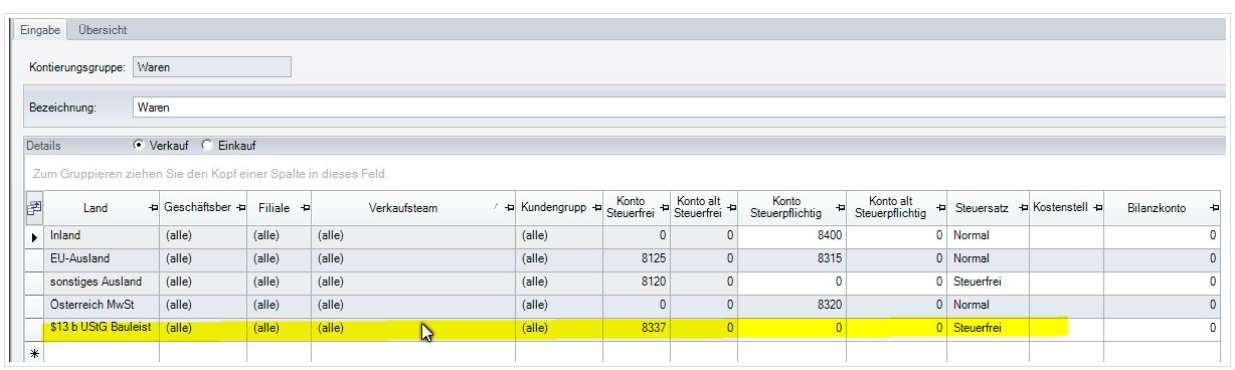Click the 8400 Konto Steuerpflichtig value
1235x370 pixels.
click(x=792, y=238)
